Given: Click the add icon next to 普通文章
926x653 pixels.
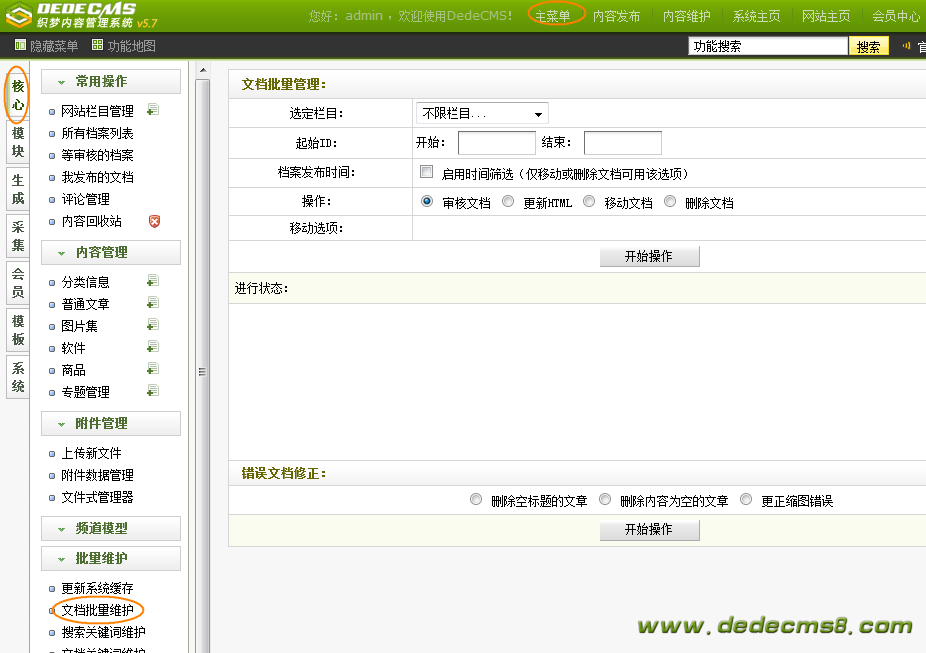Looking at the screenshot, I should tap(153, 303).
